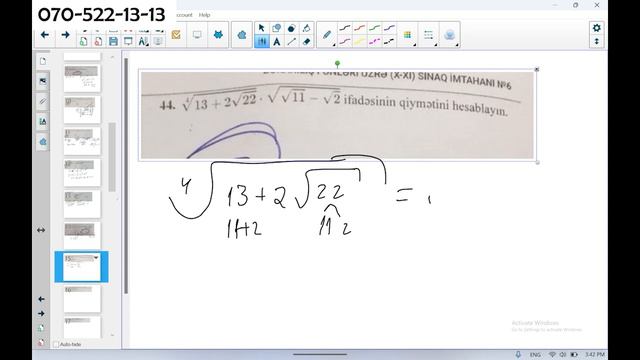Pick the purple pen style
The height and width of the screenshot is (360, 640).
point(389,28)
